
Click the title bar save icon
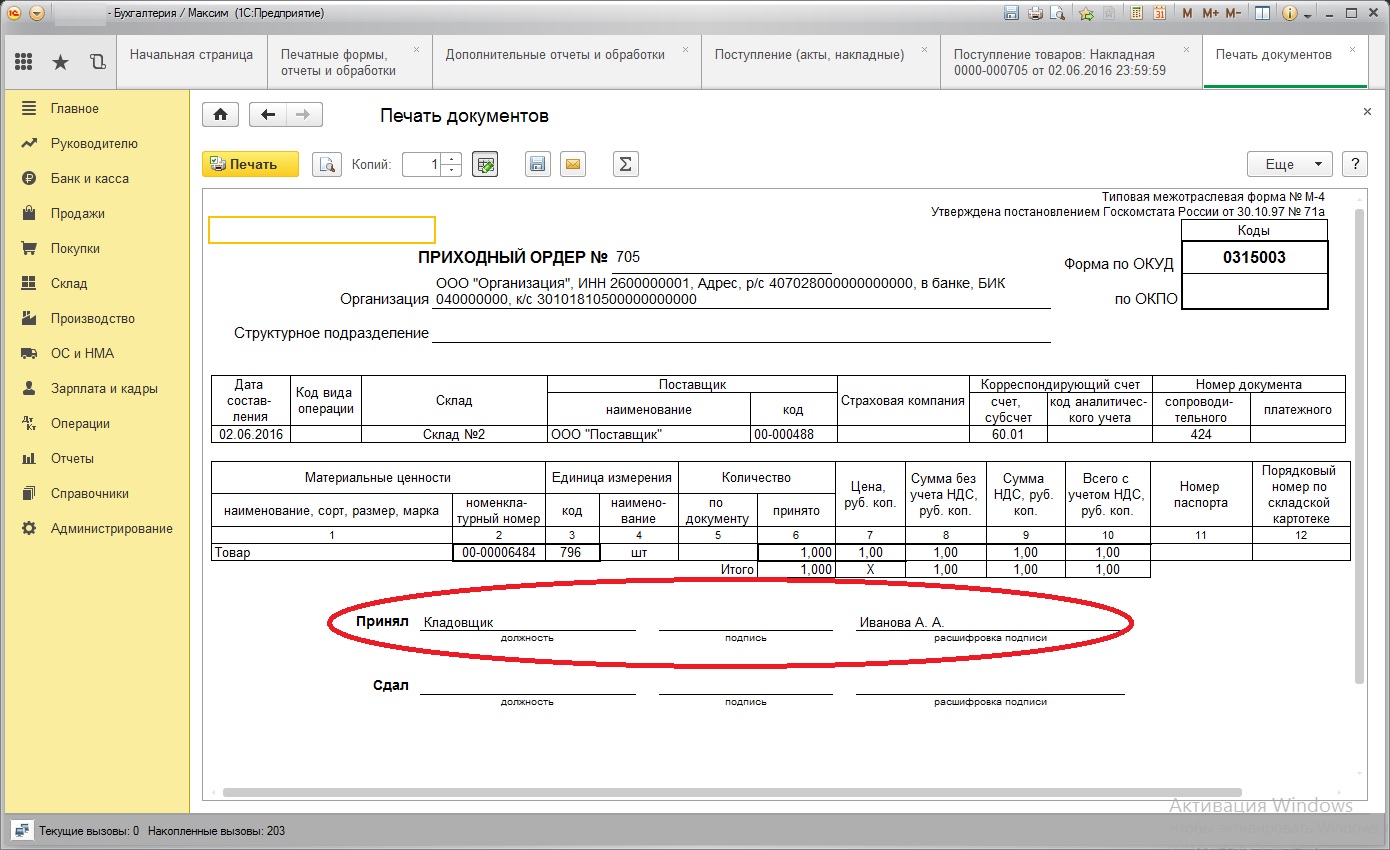tap(1011, 13)
